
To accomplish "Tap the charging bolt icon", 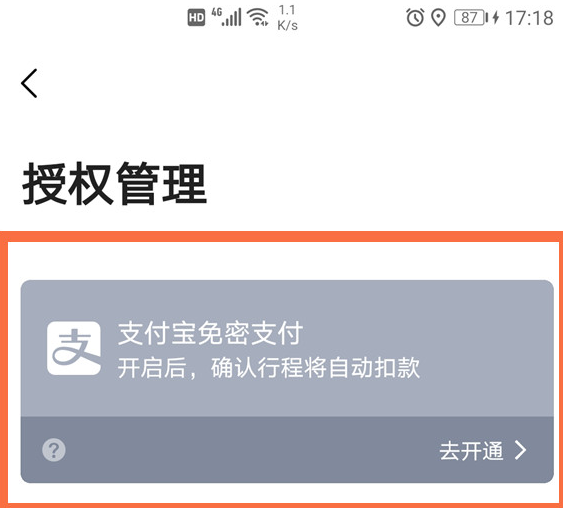I will point(496,17).
